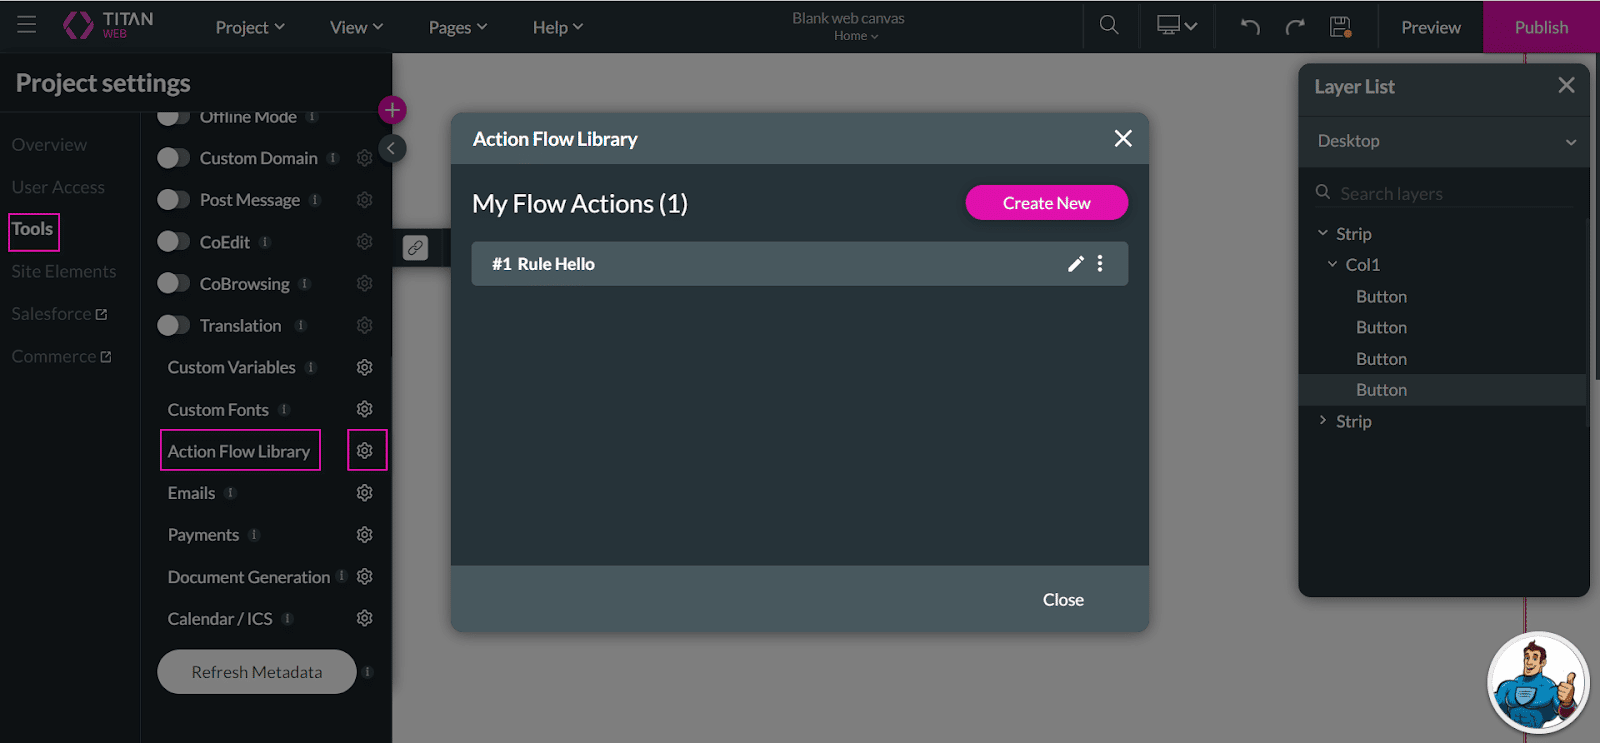
Task: Enable the Custom Domain toggle
Action: pos(173,158)
